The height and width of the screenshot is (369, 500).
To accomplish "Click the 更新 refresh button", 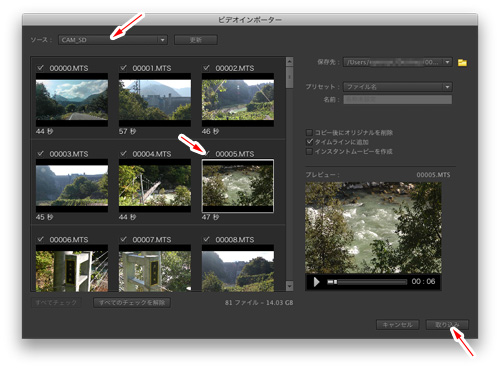I will 196,40.
